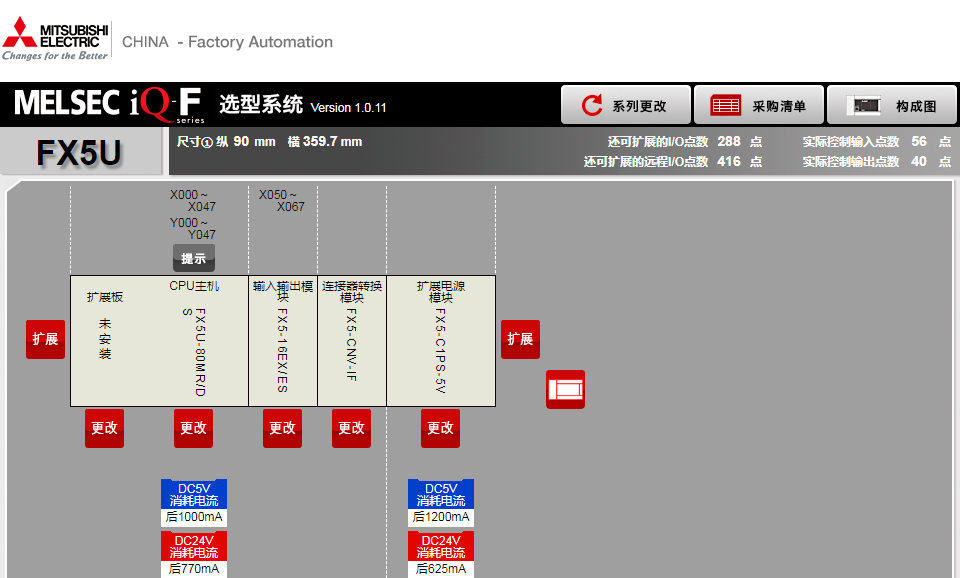Viewport: 965px width, 578px height.
Task: Click the 系列更改 series change button
Action: 626,105
